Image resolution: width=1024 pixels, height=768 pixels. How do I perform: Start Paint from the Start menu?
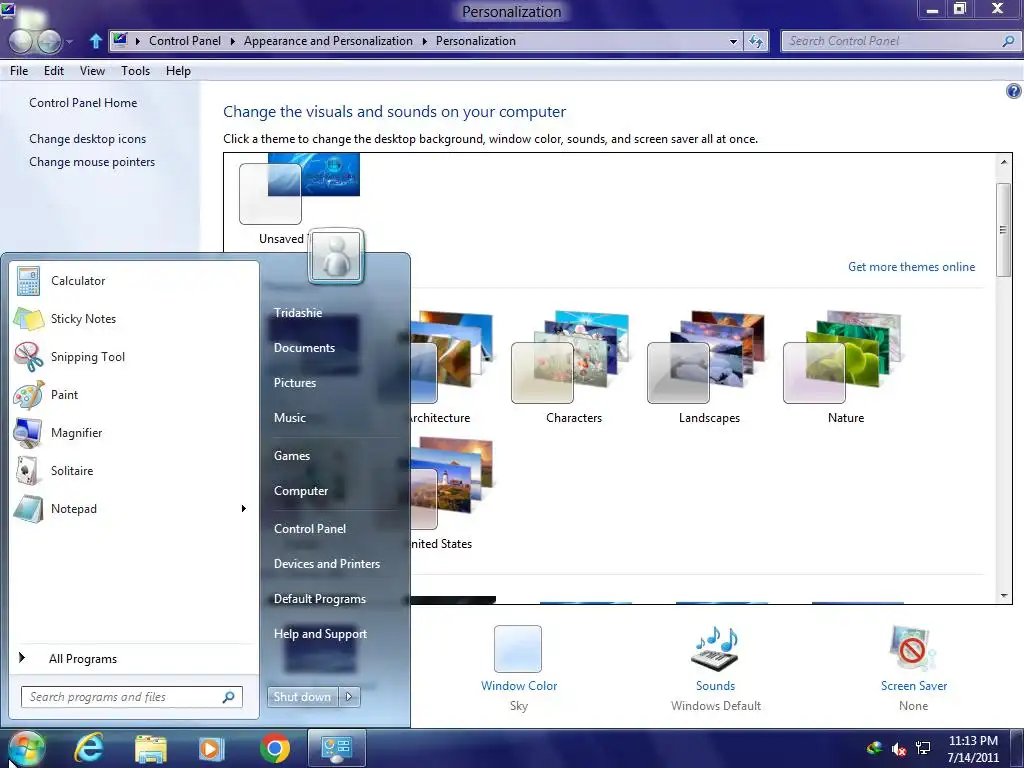(x=134, y=394)
